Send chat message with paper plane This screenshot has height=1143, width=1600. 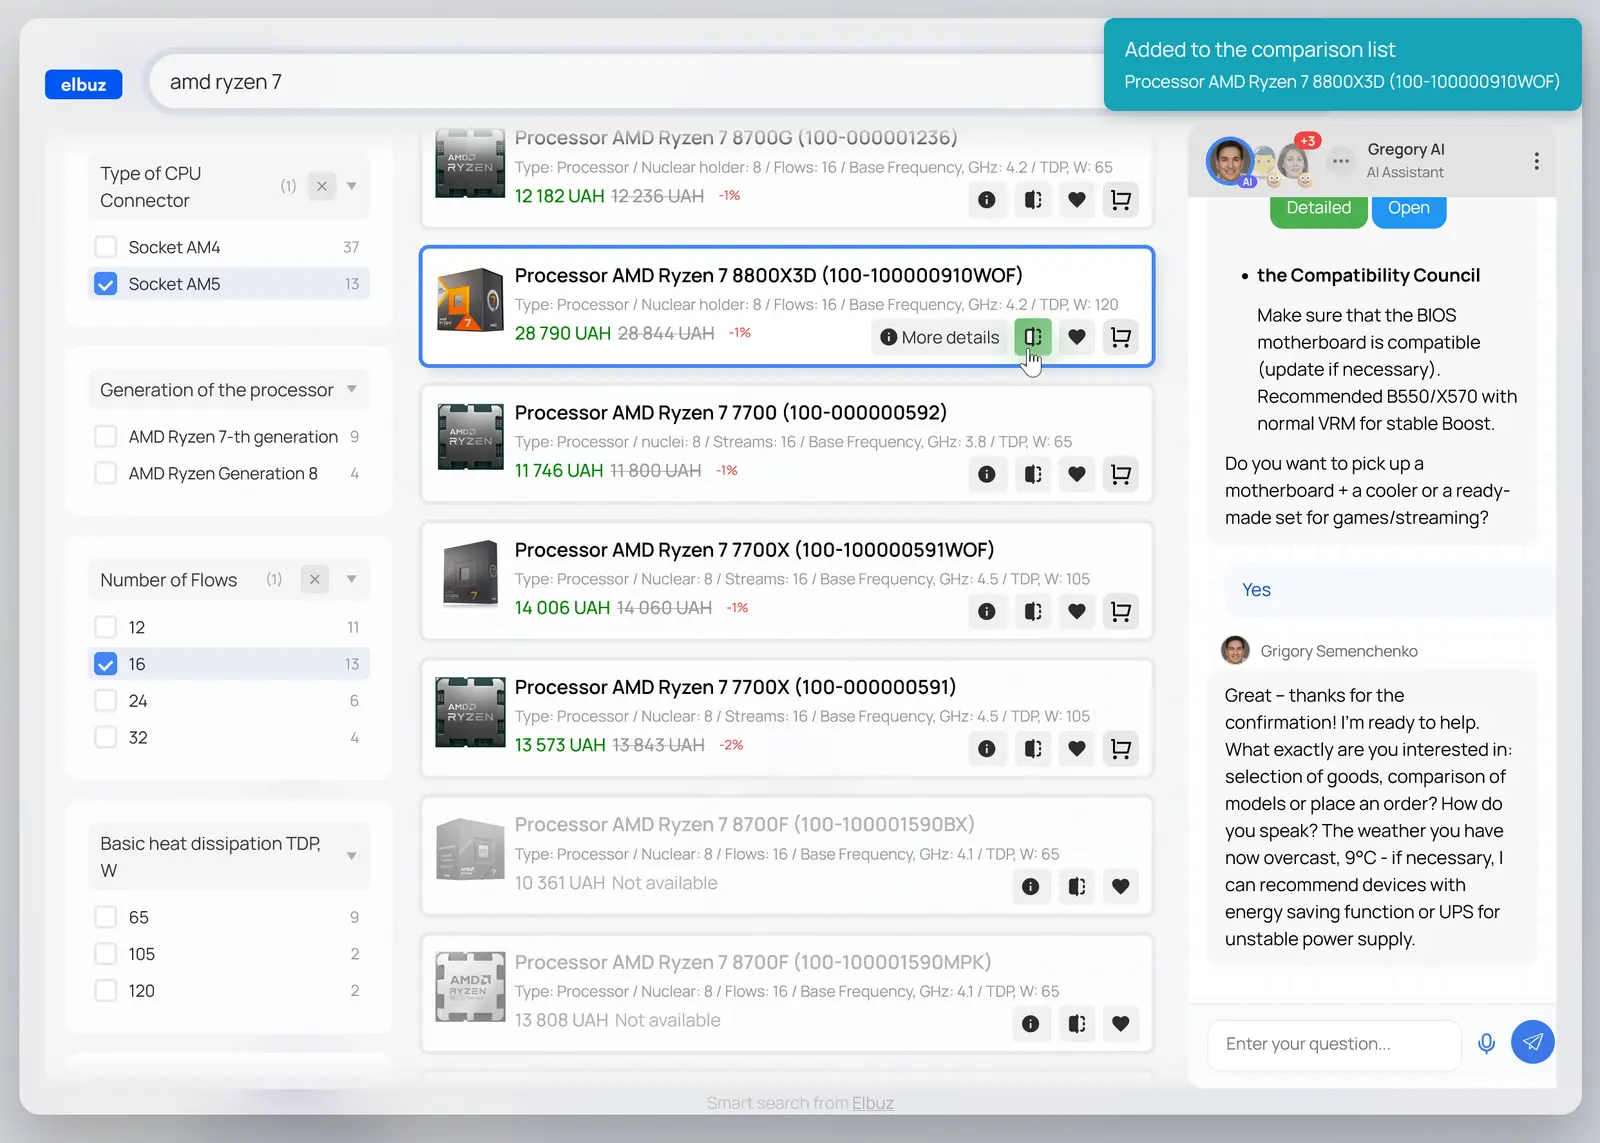1532,1042
